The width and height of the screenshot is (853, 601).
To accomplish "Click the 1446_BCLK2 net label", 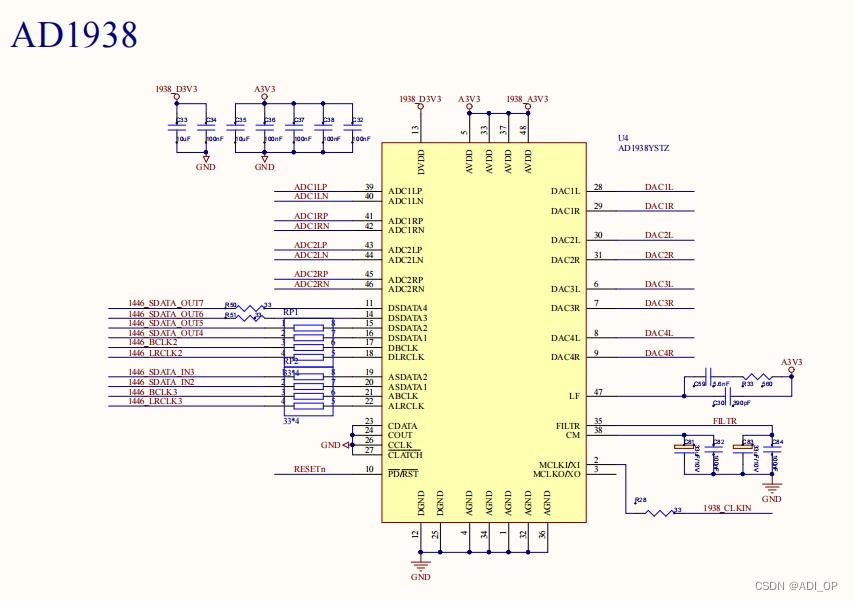I will tap(153, 342).
